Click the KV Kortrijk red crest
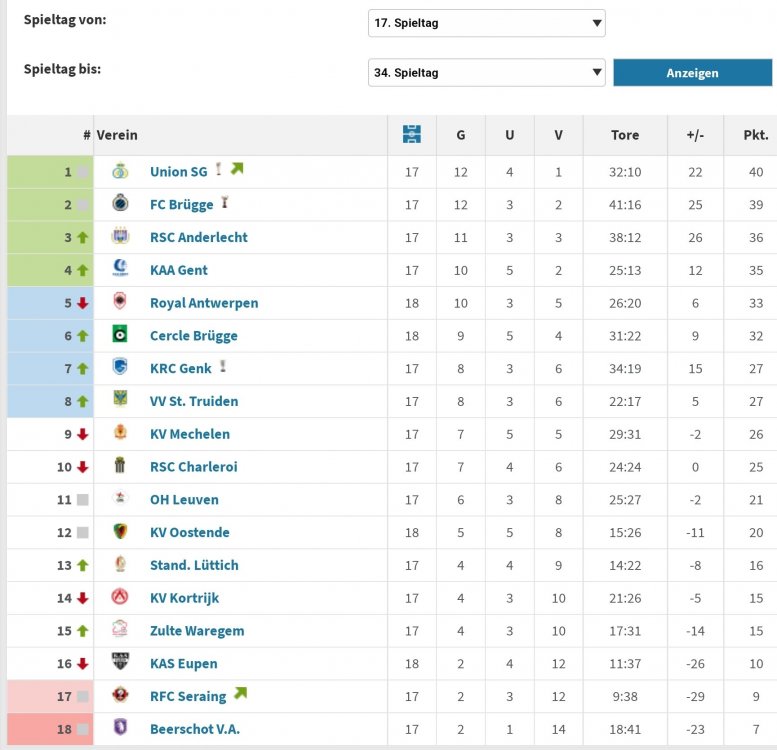This screenshot has height=750, width=777. click(x=120, y=596)
